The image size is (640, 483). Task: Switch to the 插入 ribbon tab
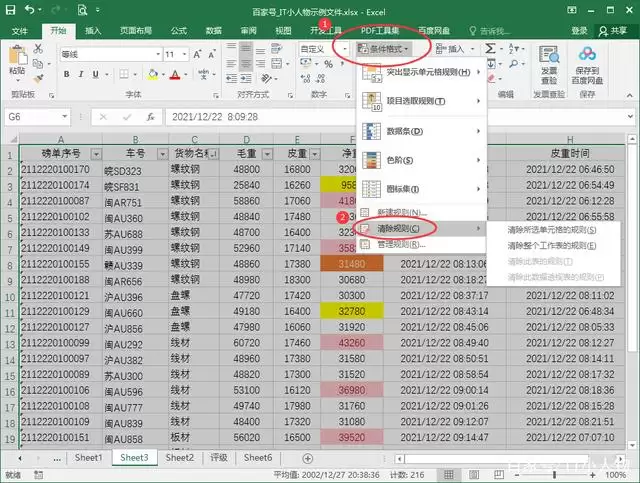tap(93, 31)
